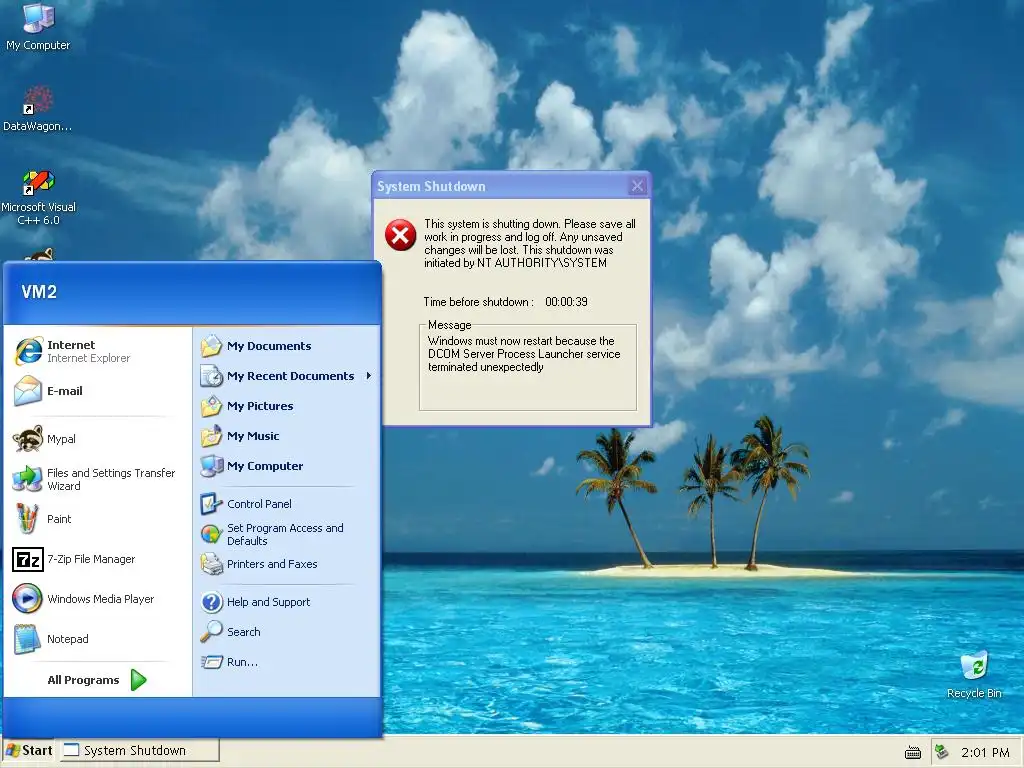The image size is (1024, 768).
Task: Click the My Documents folder icon
Action: click(x=212, y=345)
